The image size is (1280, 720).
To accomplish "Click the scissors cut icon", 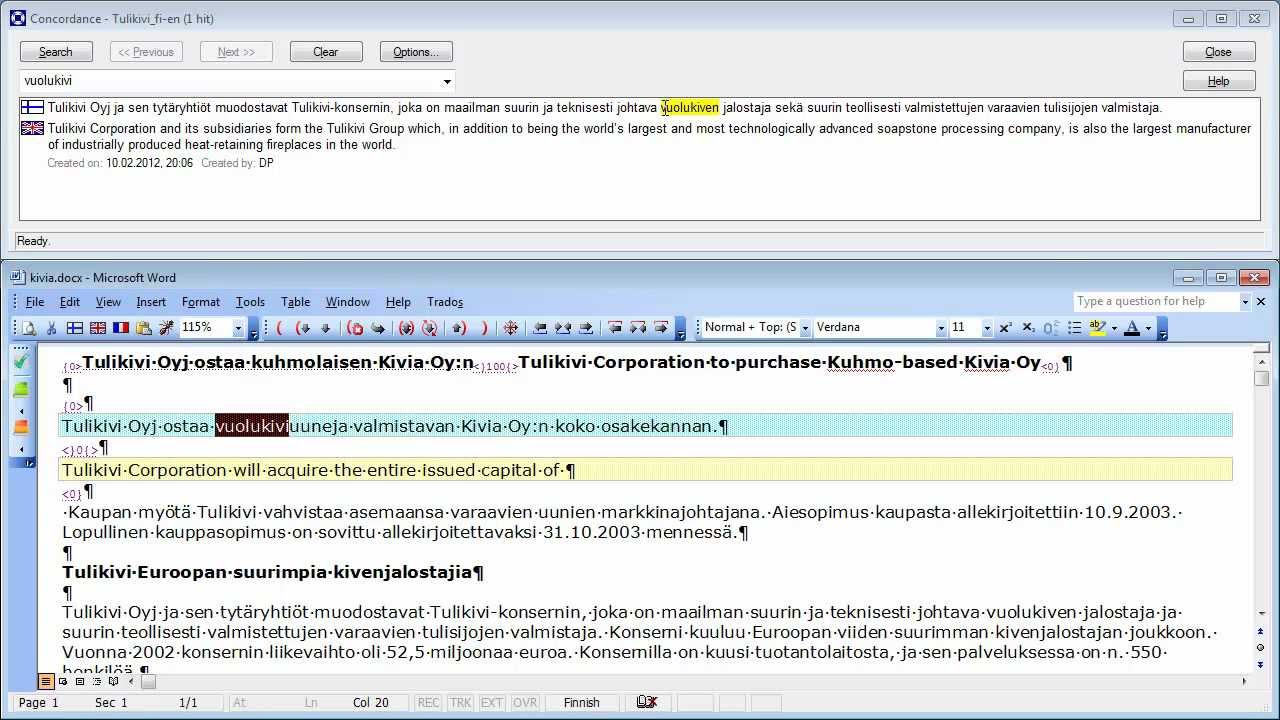I will pyautogui.click(x=51, y=327).
